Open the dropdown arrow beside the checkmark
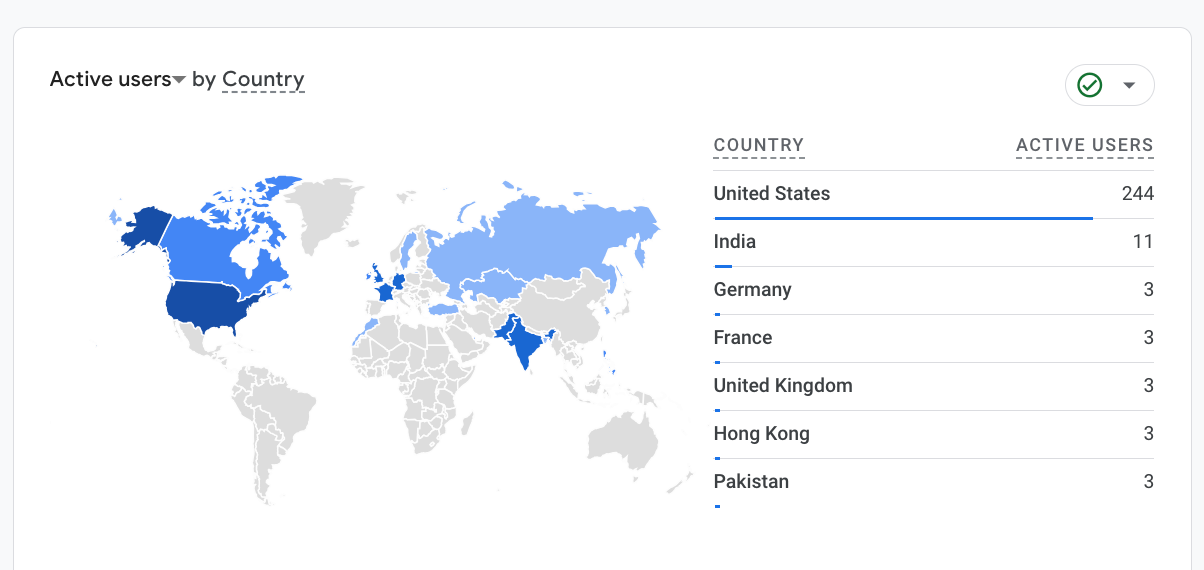 coord(1129,85)
